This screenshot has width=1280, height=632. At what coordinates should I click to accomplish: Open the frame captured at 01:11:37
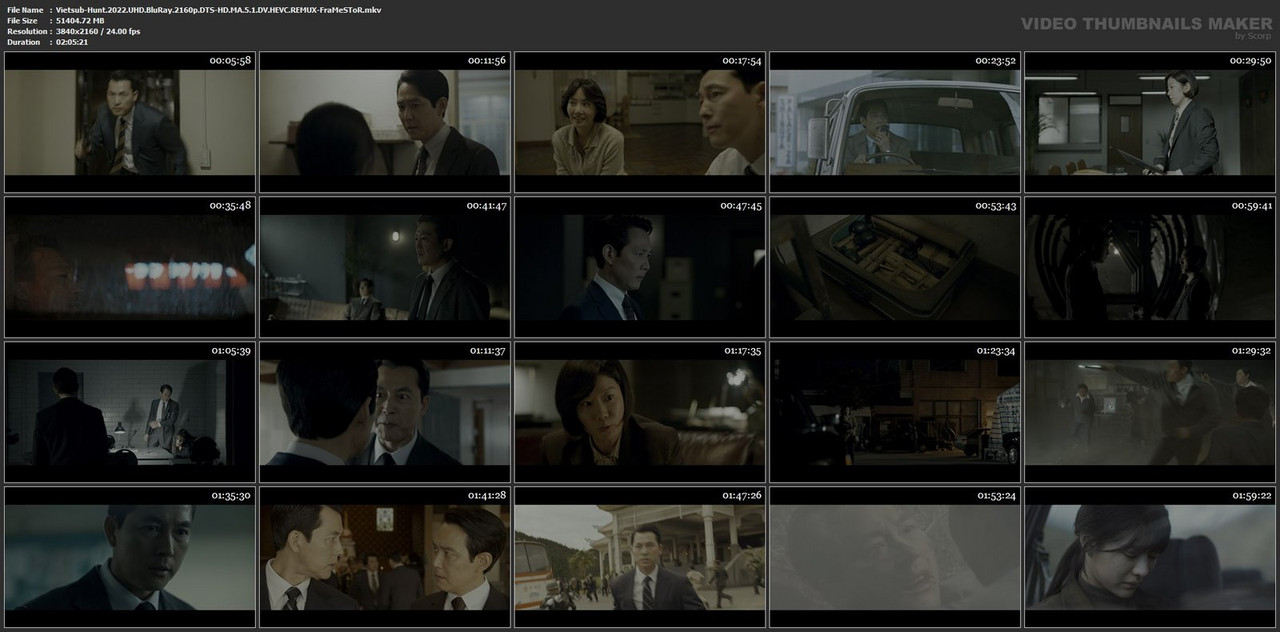click(385, 412)
